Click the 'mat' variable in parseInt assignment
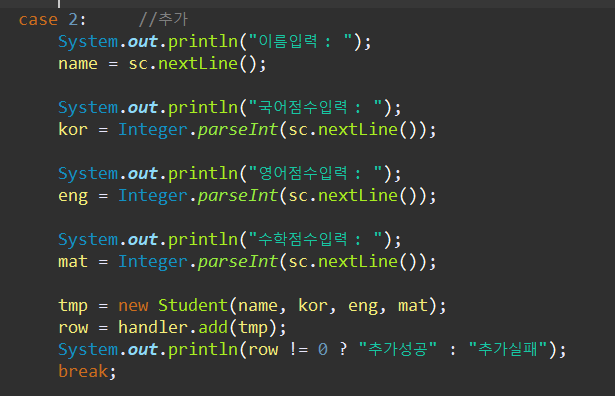Screen dimensions: 615x396 pyautogui.click(x=73, y=262)
